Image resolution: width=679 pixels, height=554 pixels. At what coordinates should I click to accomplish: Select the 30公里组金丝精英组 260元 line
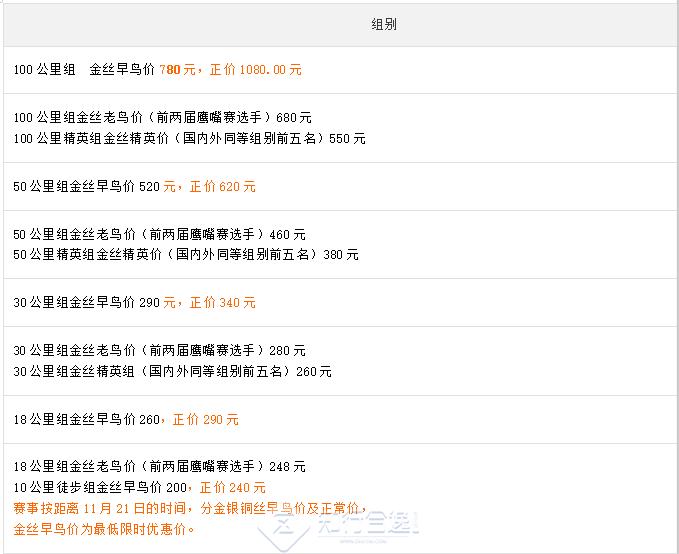coord(173,372)
